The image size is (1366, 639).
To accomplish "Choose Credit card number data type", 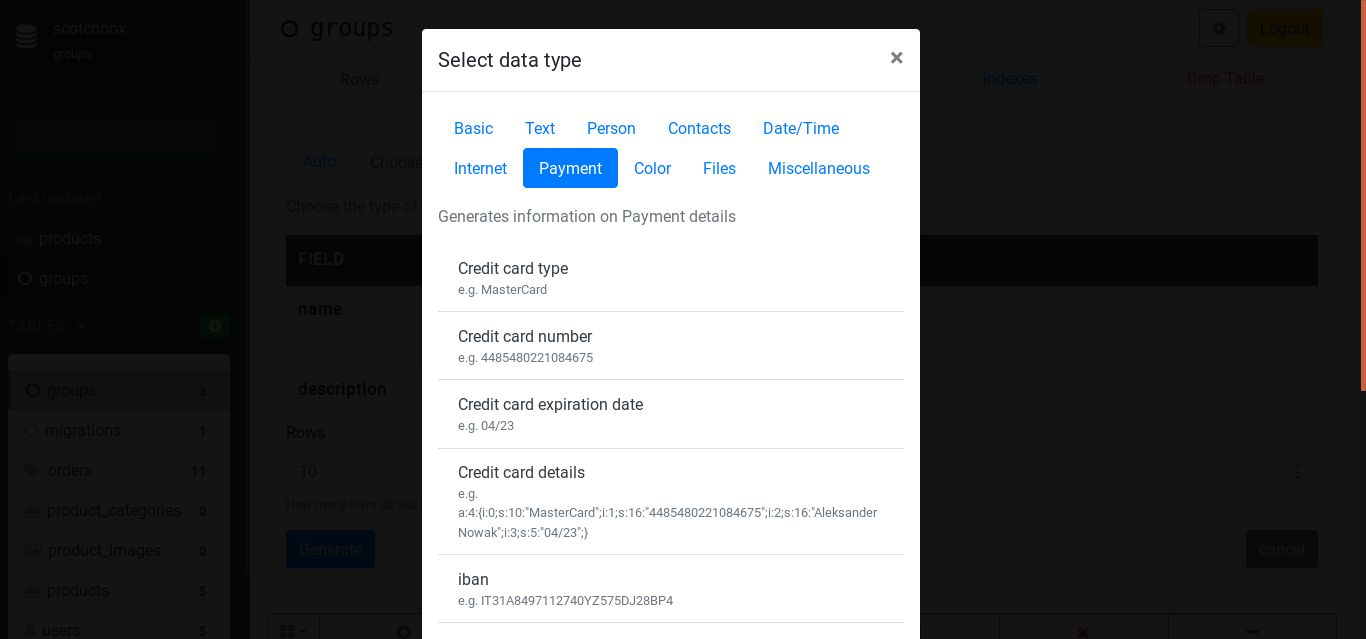I will (671, 346).
